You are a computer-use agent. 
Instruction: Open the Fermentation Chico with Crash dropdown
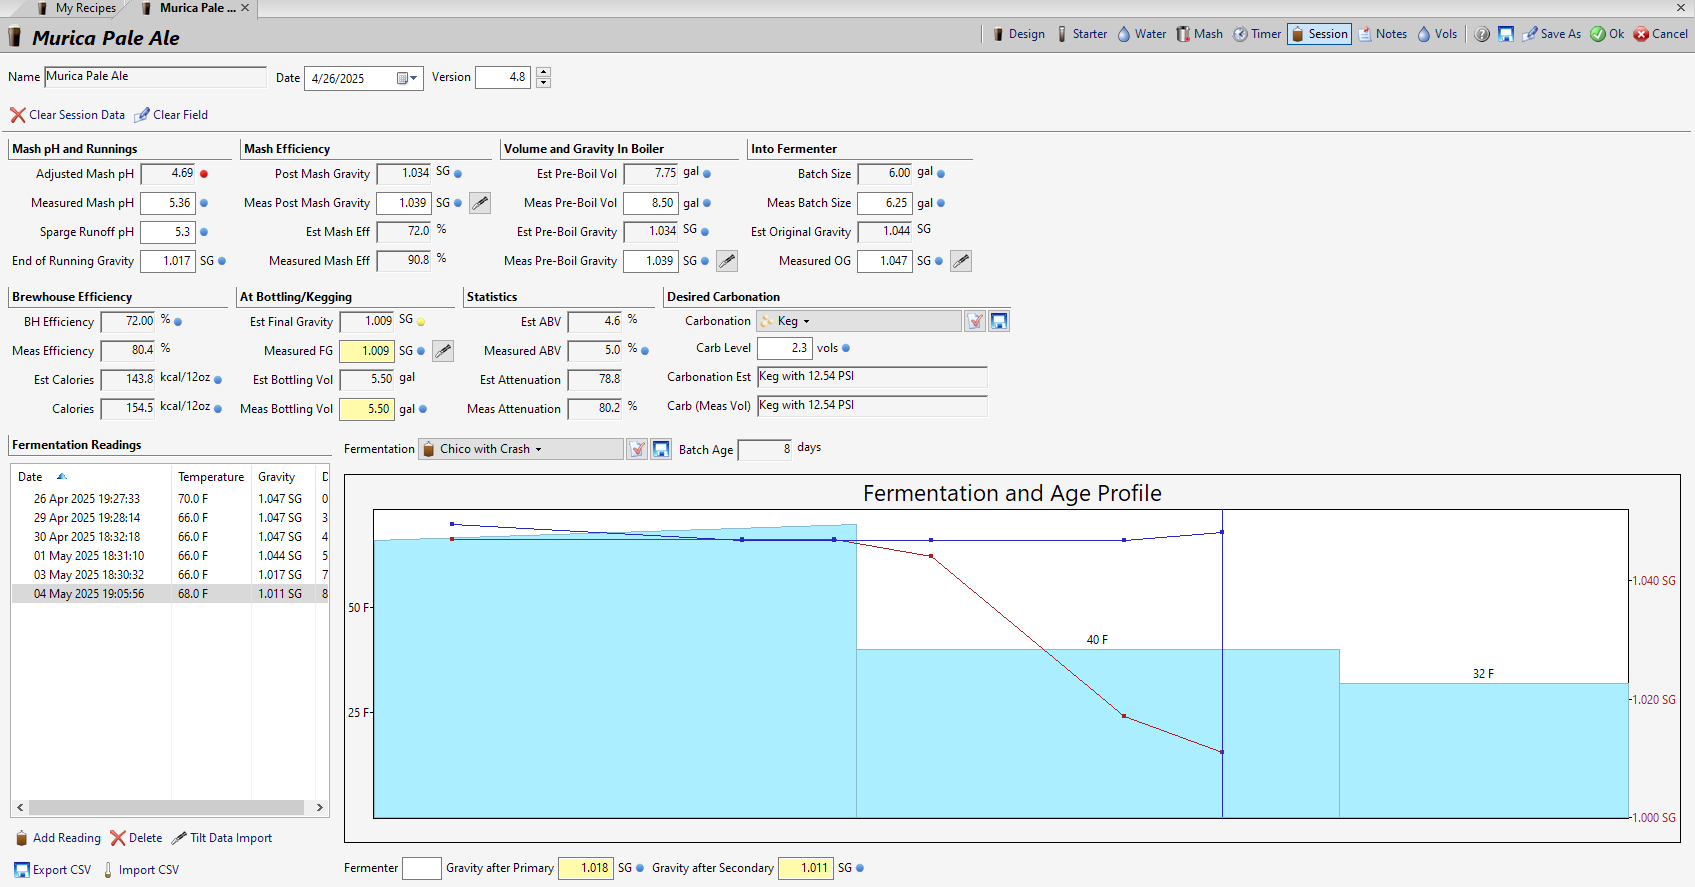pos(521,449)
